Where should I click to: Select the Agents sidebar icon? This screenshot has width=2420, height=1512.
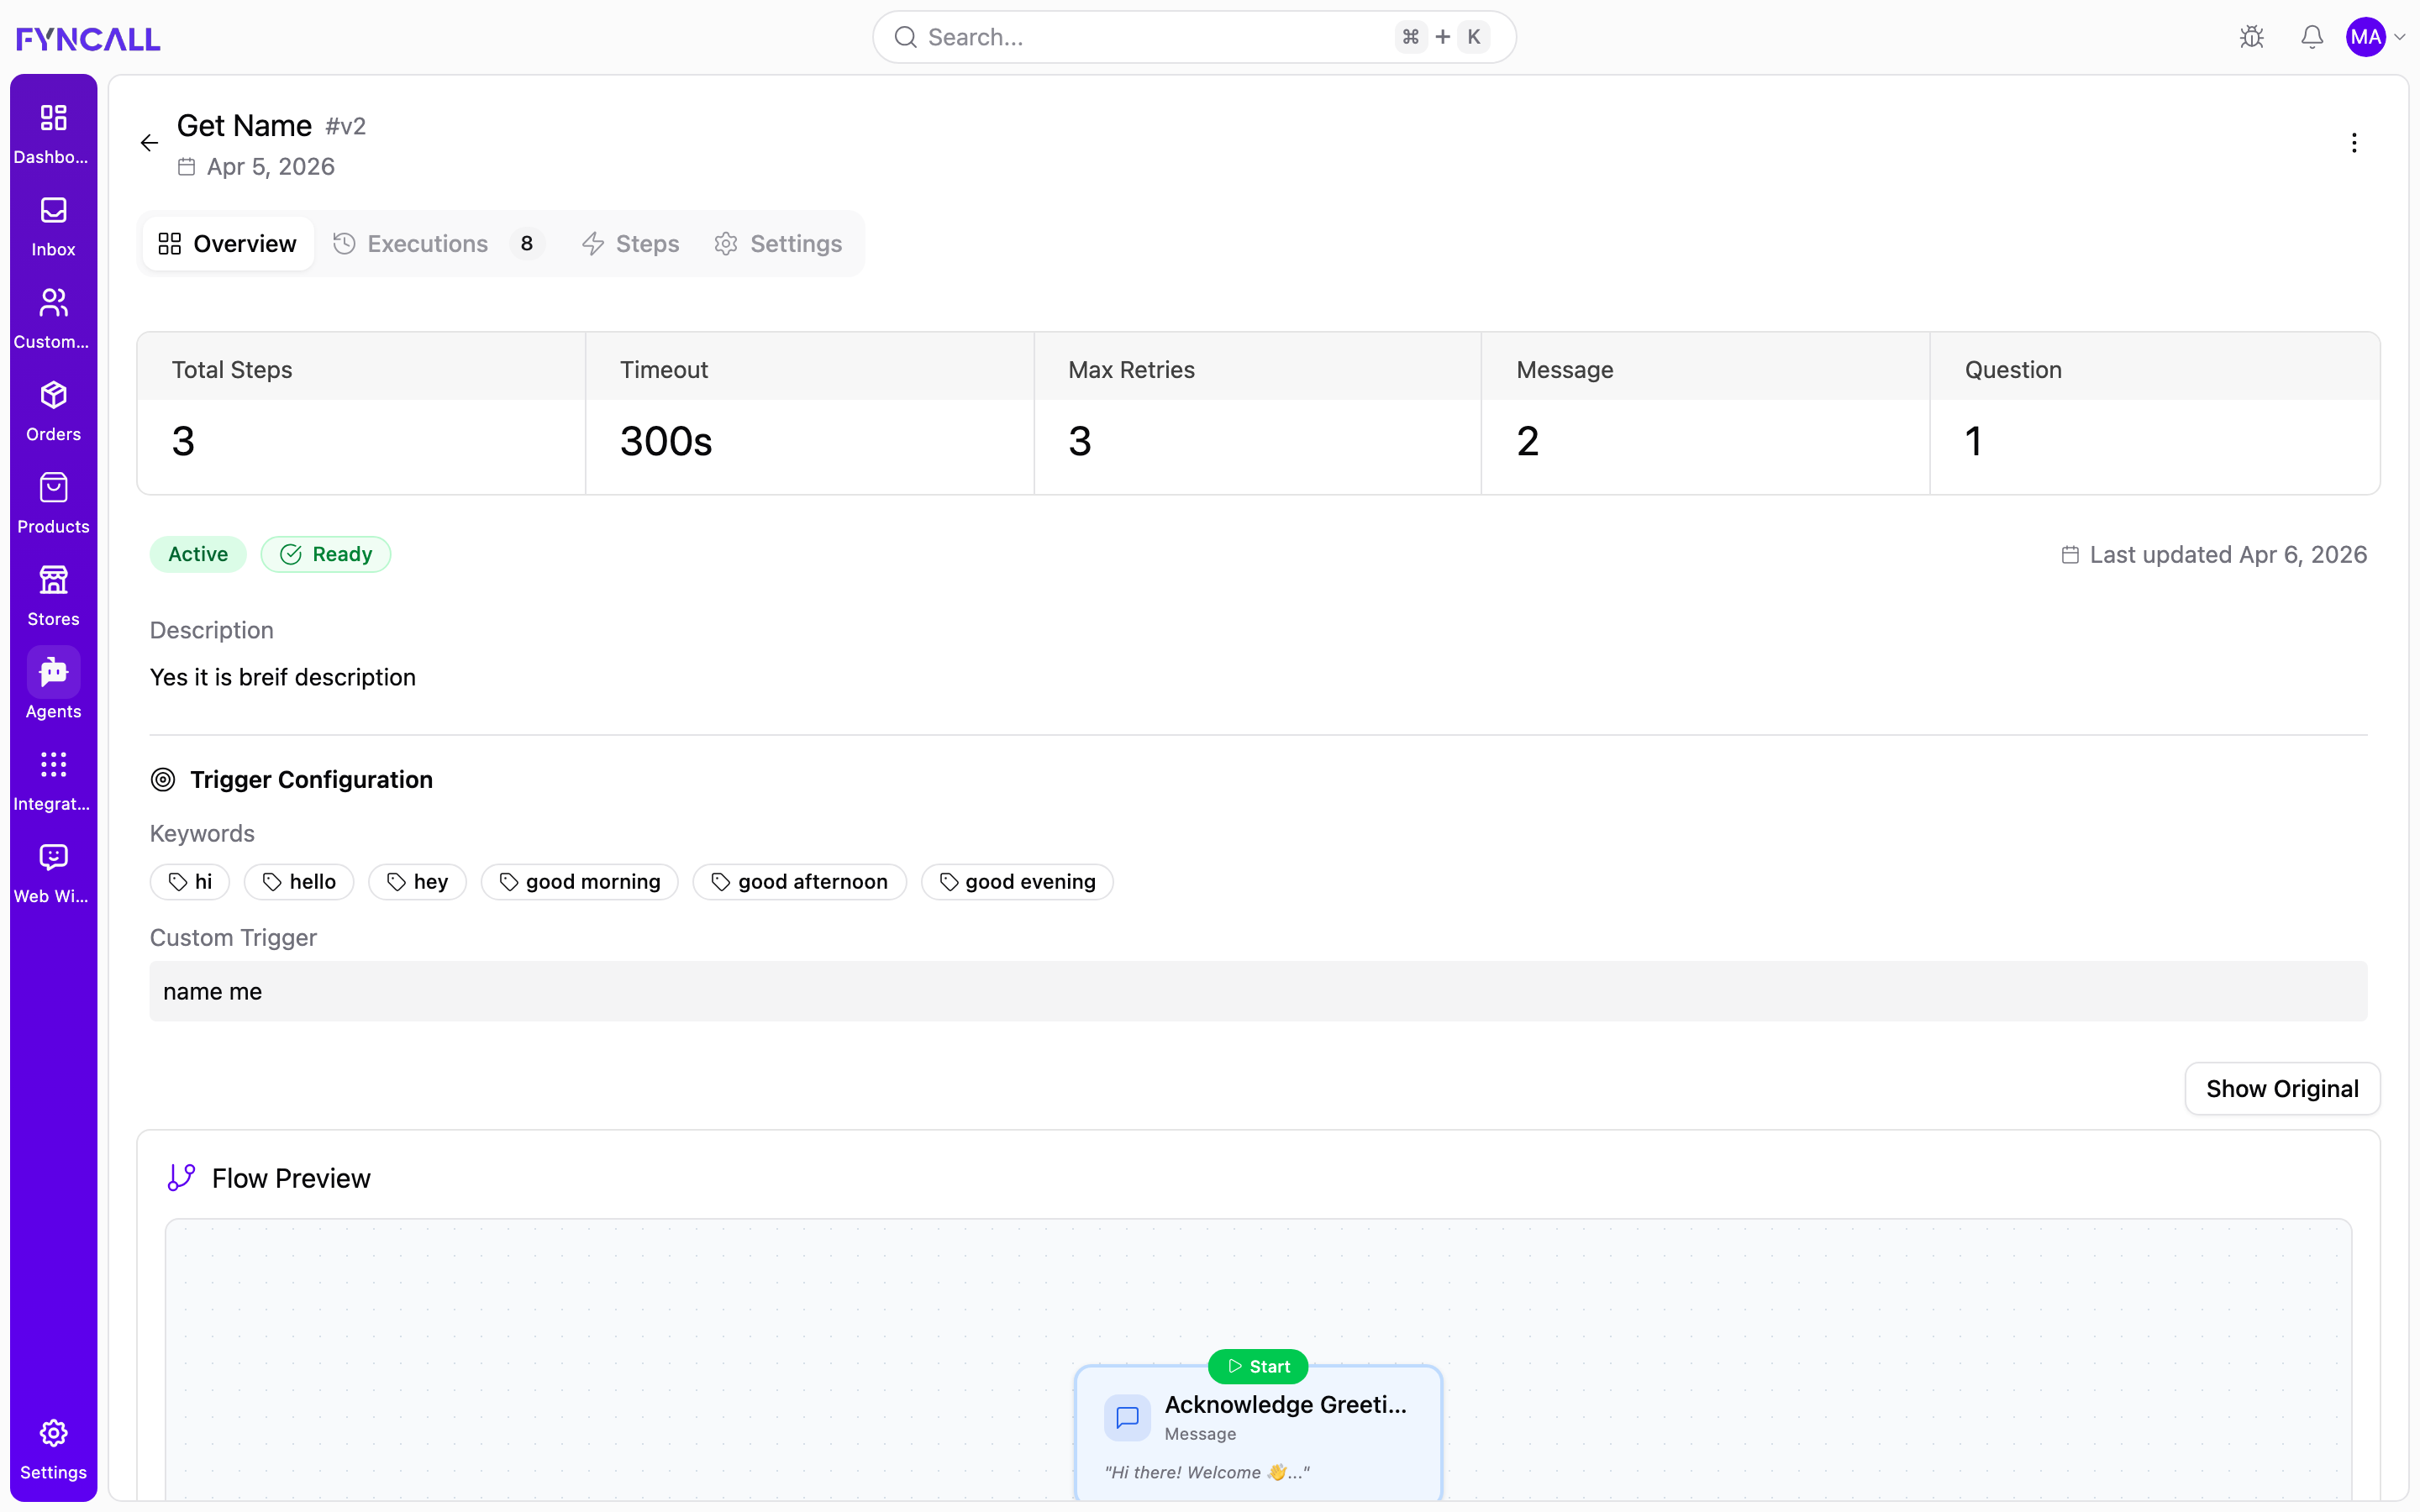click(x=53, y=672)
